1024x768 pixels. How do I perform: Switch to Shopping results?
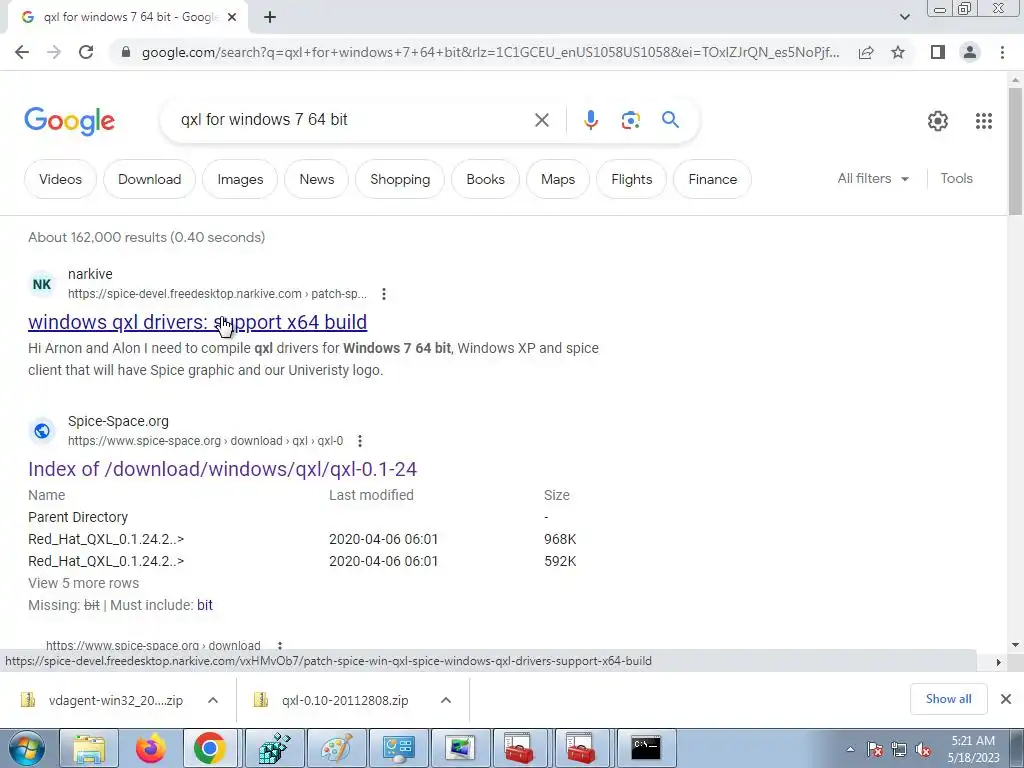(x=400, y=179)
